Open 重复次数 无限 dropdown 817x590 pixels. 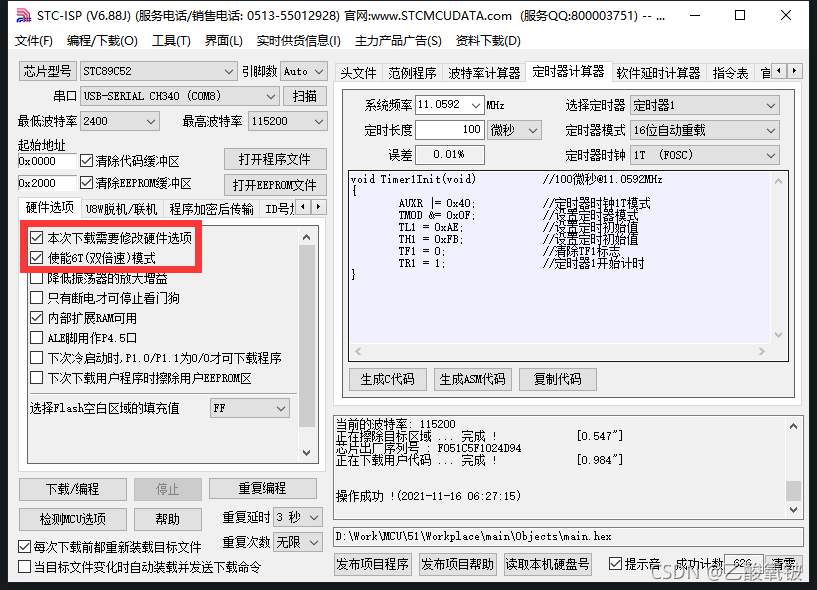click(298, 542)
